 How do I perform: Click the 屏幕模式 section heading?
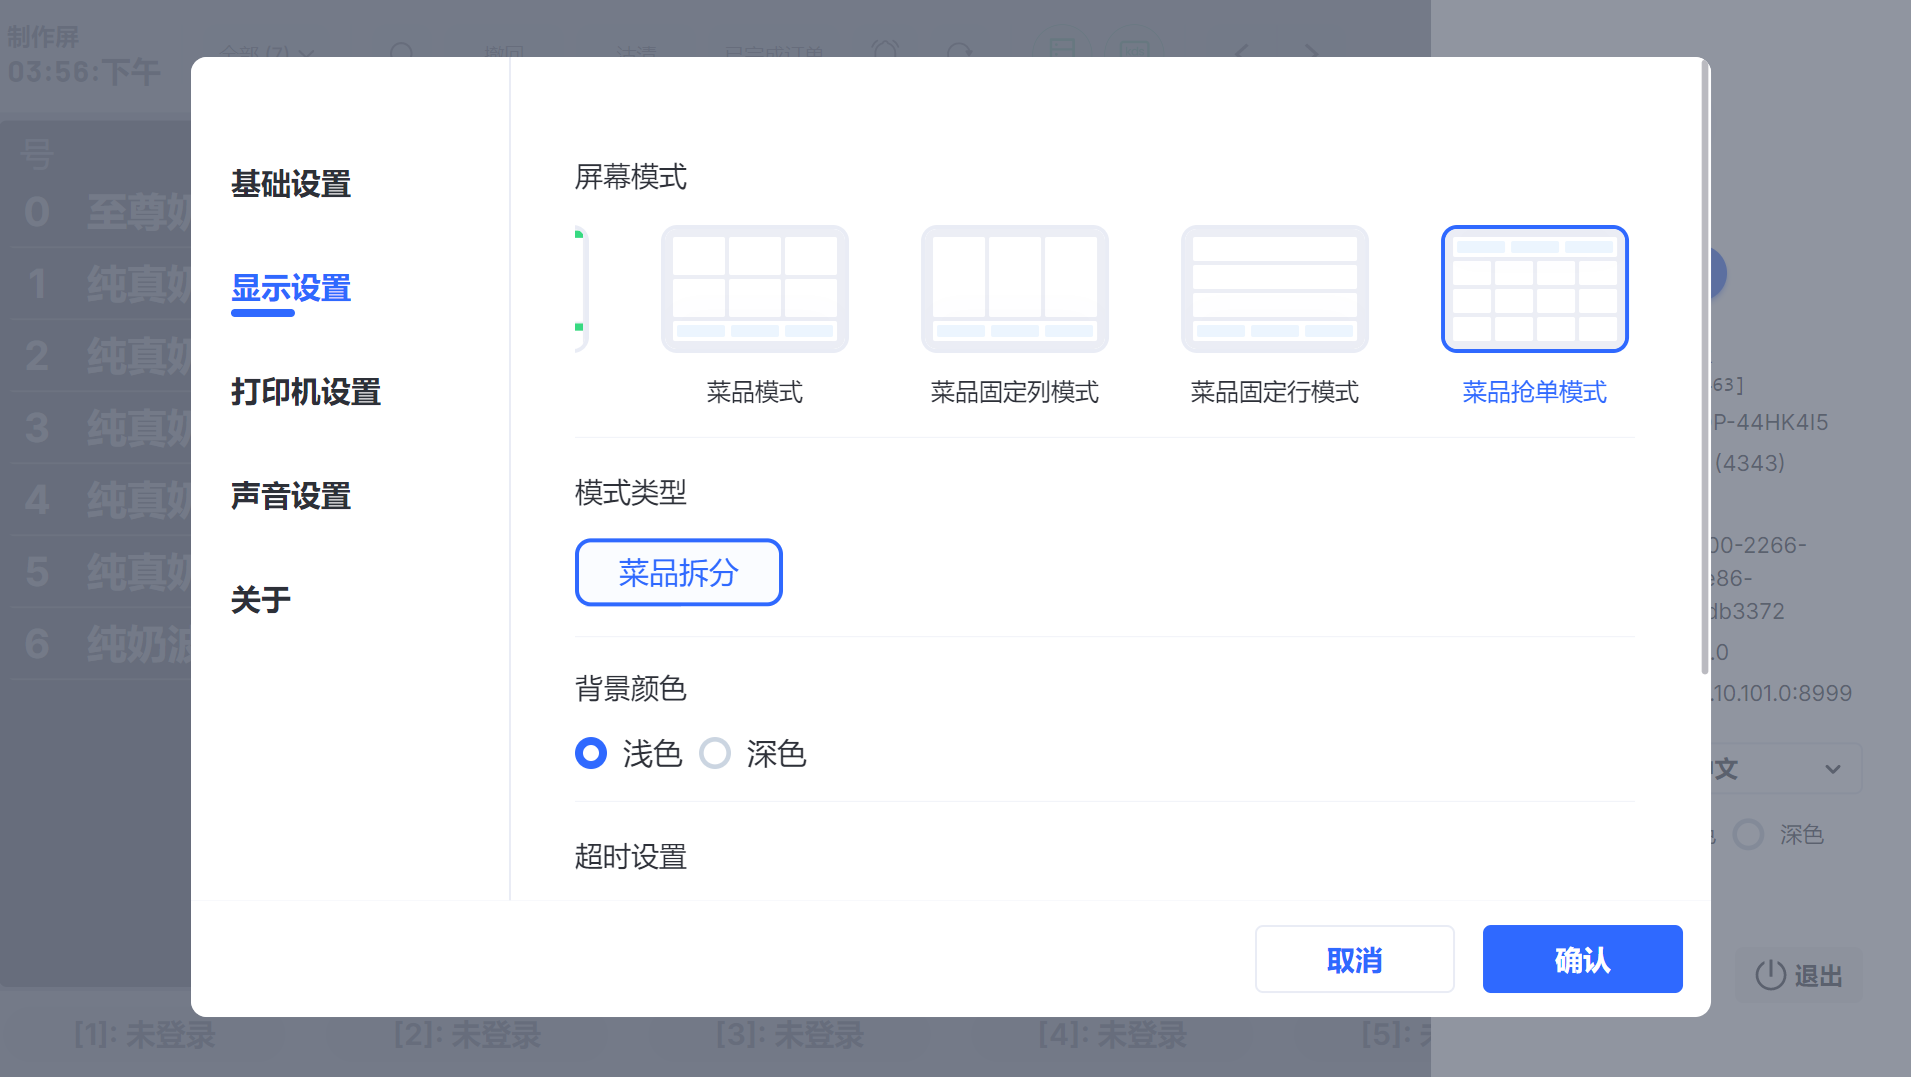[631, 177]
